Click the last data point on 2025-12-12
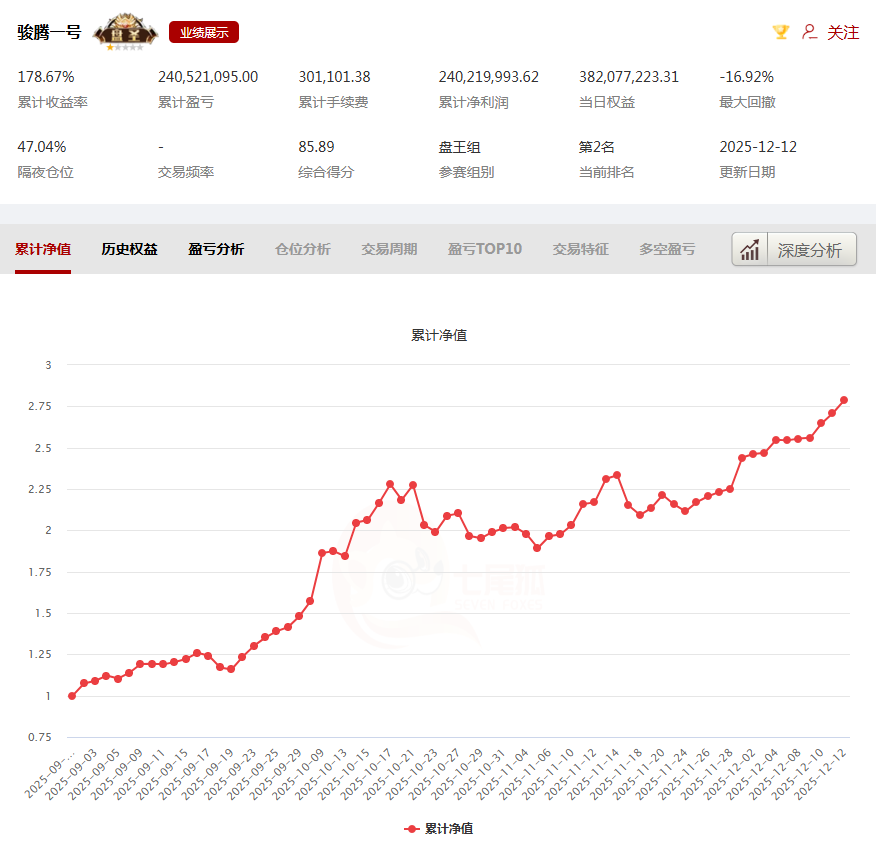Screen dimensions: 876x842 tap(844, 400)
